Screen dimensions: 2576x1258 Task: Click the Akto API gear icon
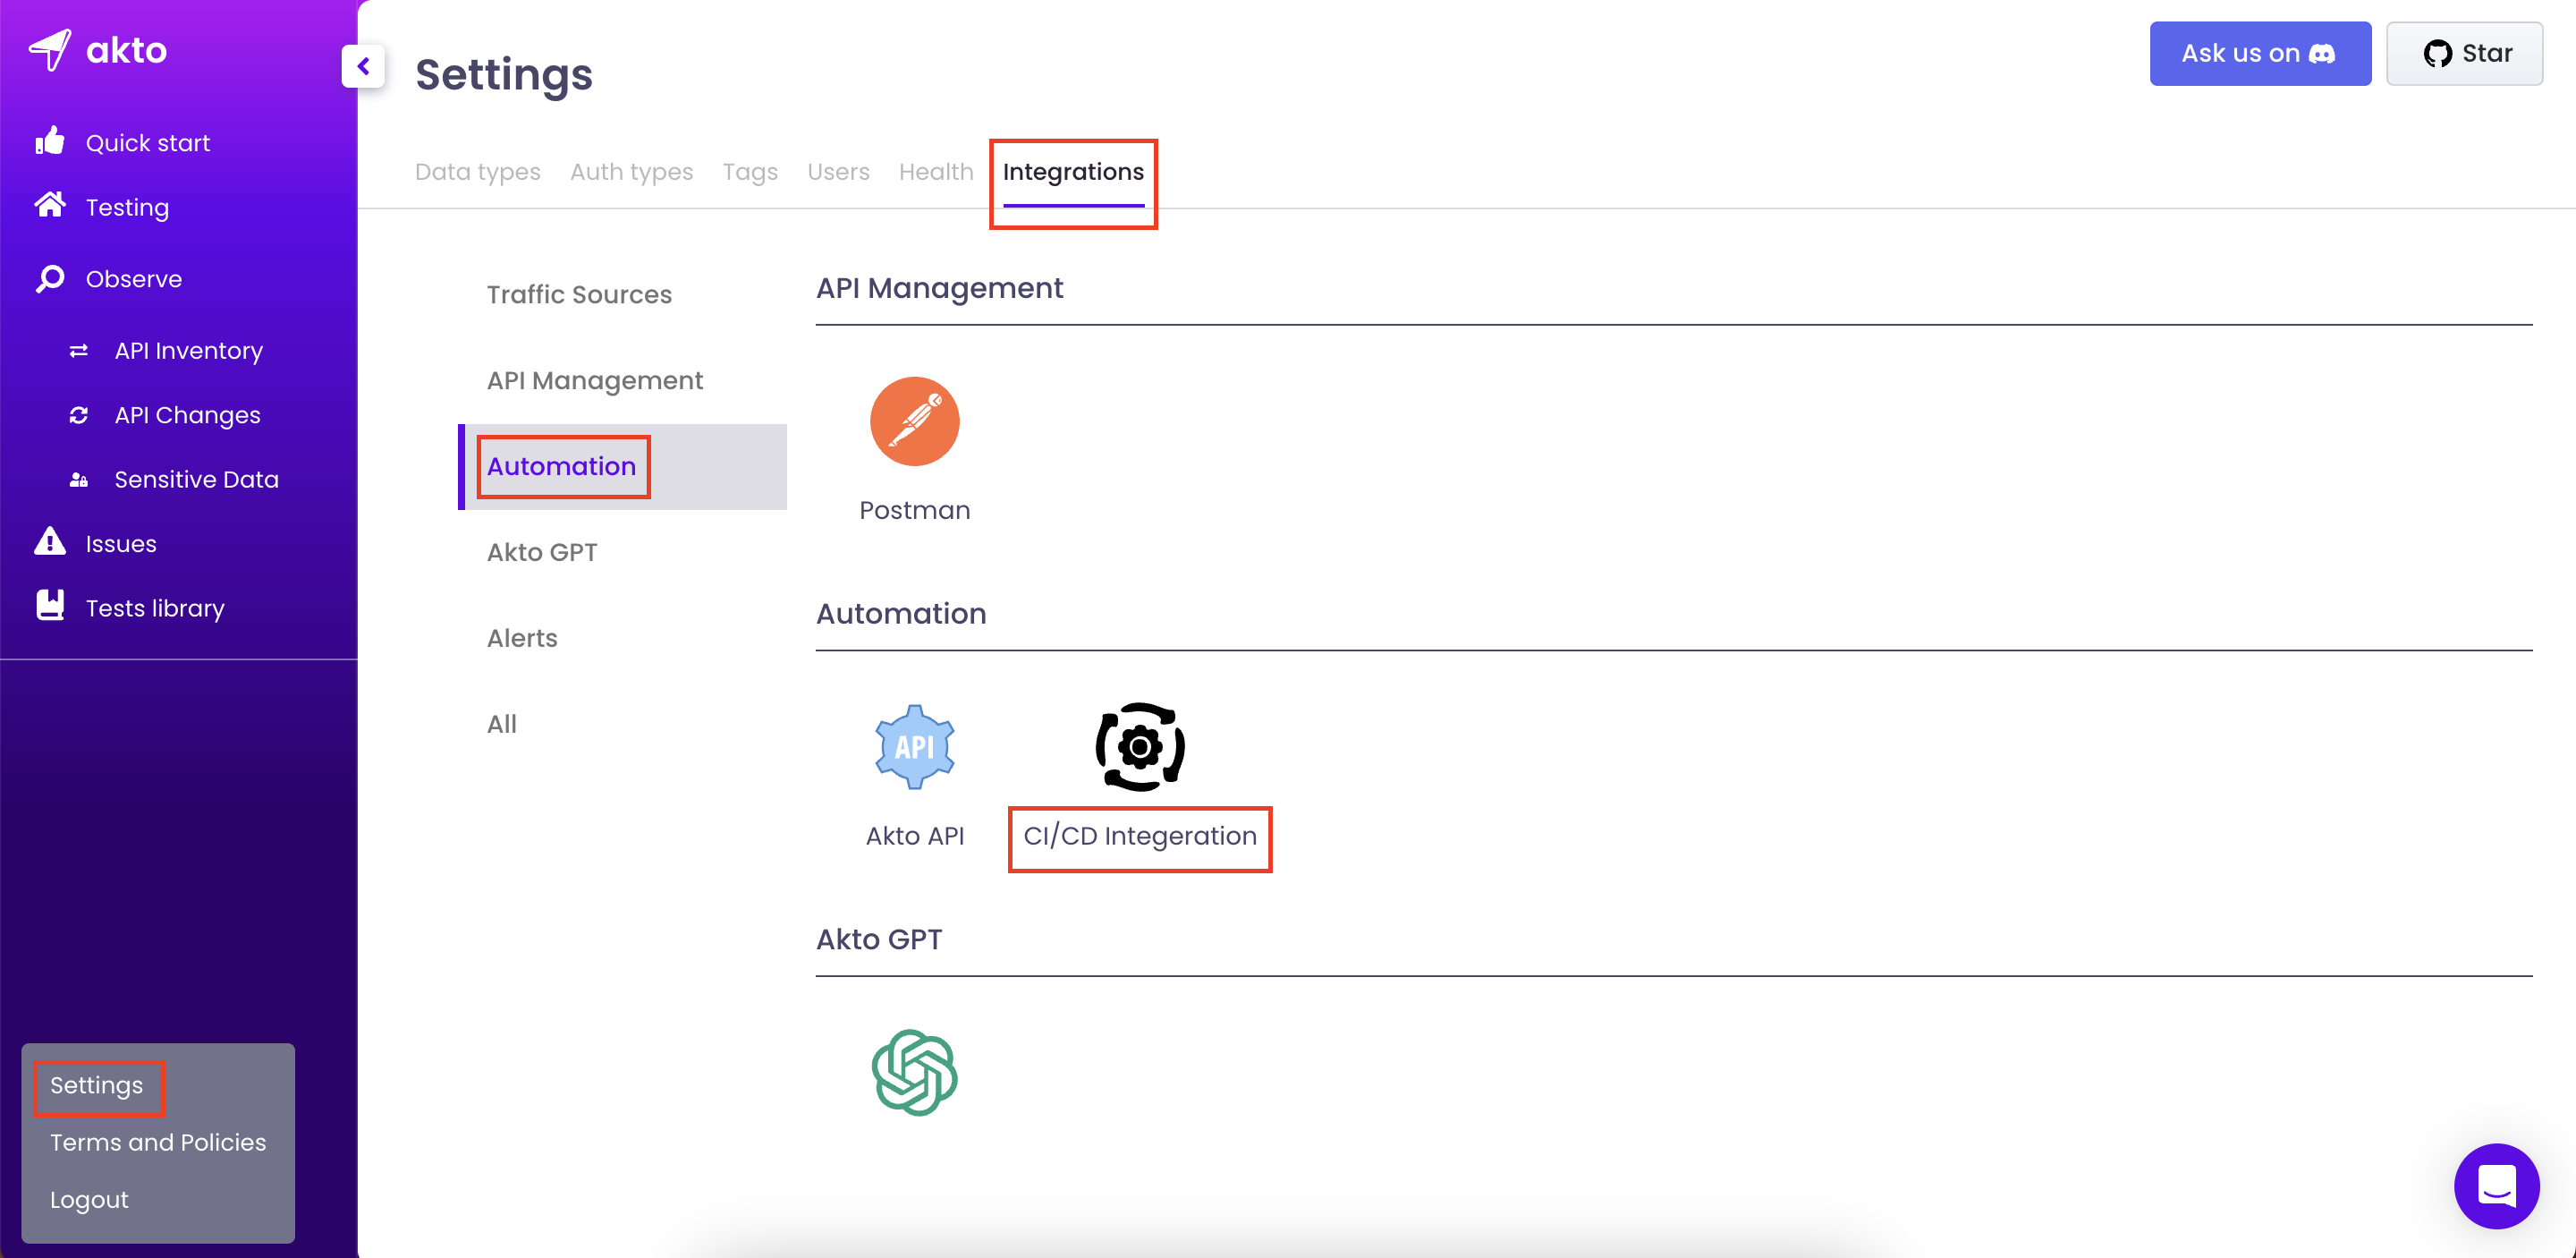tap(914, 747)
